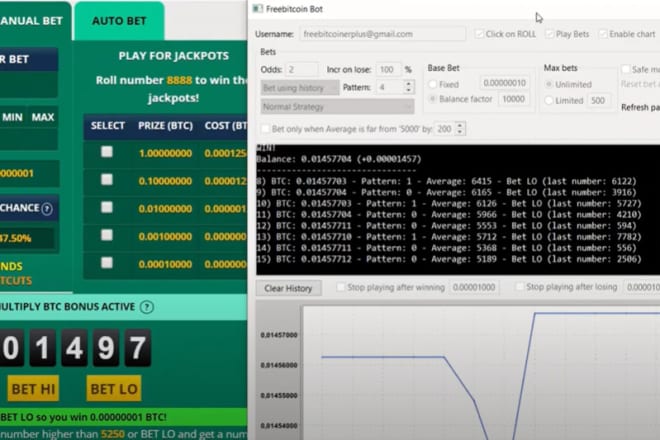The height and width of the screenshot is (440, 660).
Task: Click the Pattern value field
Action: (389, 87)
